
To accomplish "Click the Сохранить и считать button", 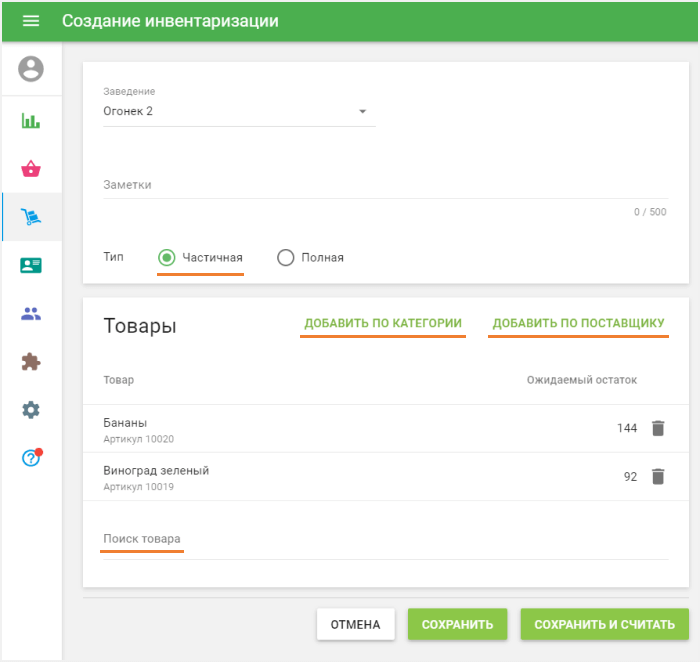I will [604, 625].
